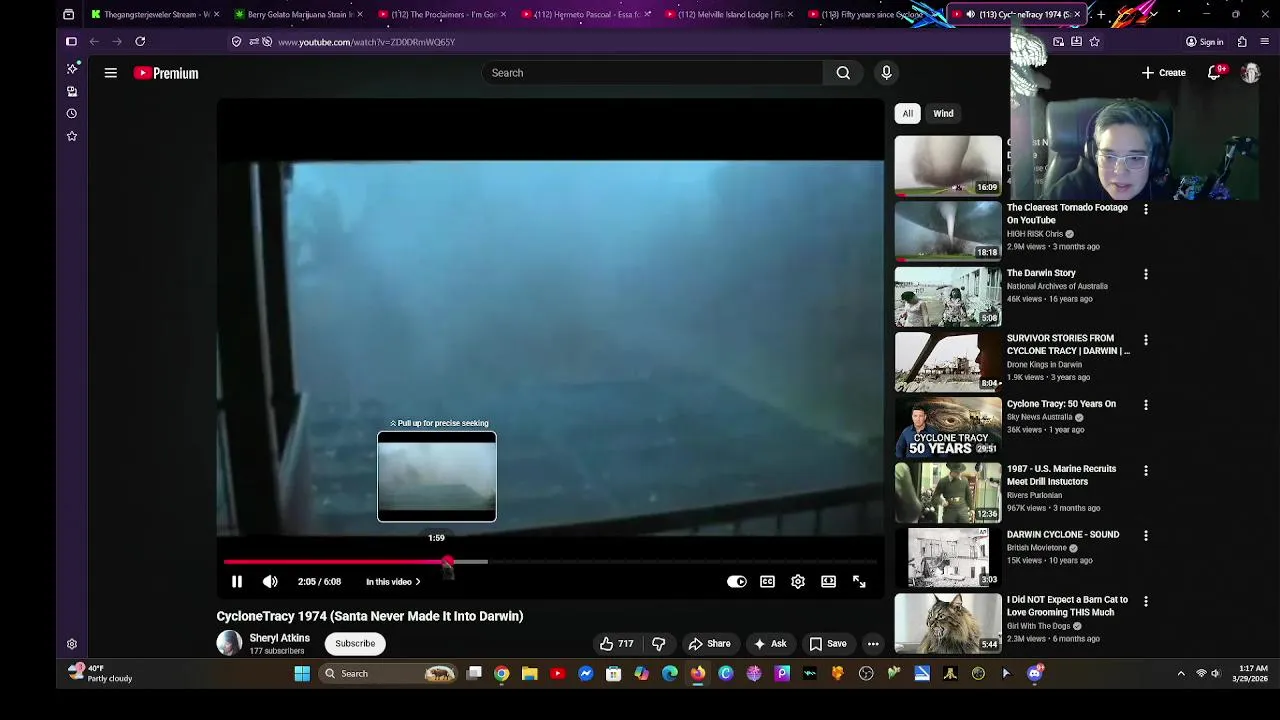Go to YouTube Premium home logo
Viewport: 1280px width, 720px height.
[x=166, y=73]
